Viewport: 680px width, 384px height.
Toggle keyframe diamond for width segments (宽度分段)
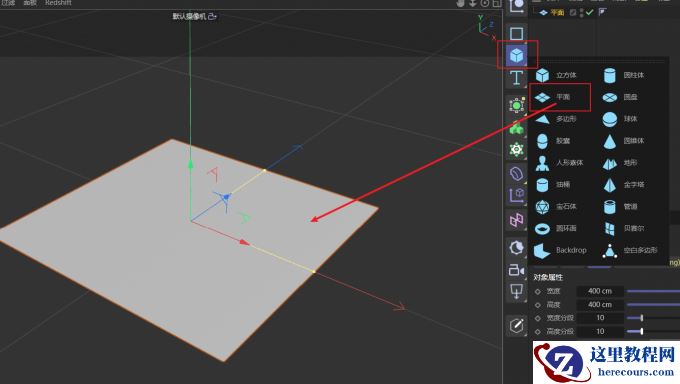[x=538, y=318]
